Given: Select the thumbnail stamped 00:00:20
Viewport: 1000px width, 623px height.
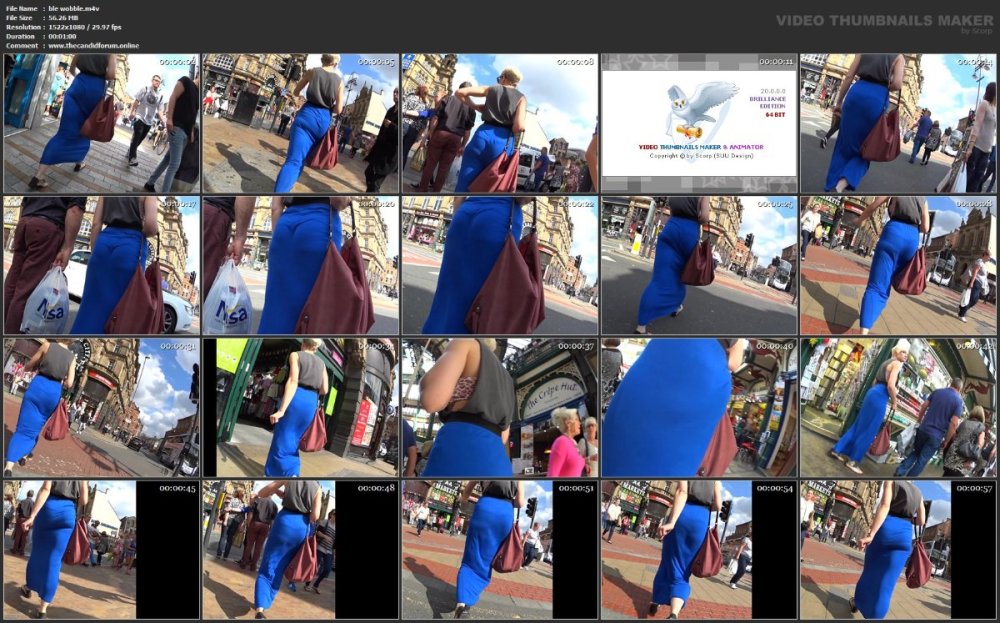Looking at the screenshot, I should (300, 265).
